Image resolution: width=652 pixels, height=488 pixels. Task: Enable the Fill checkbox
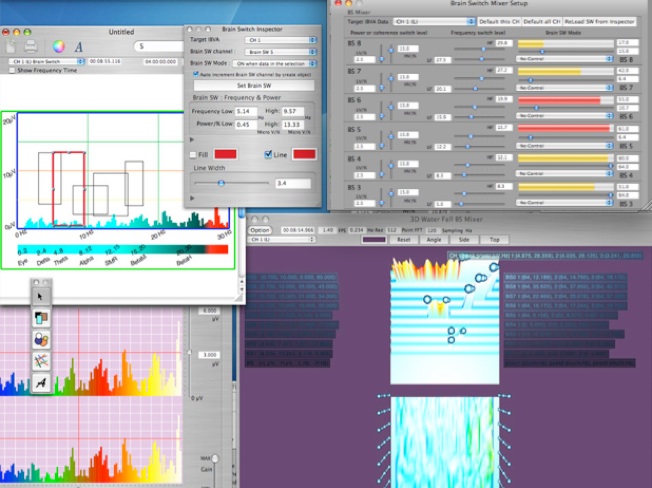(x=193, y=154)
